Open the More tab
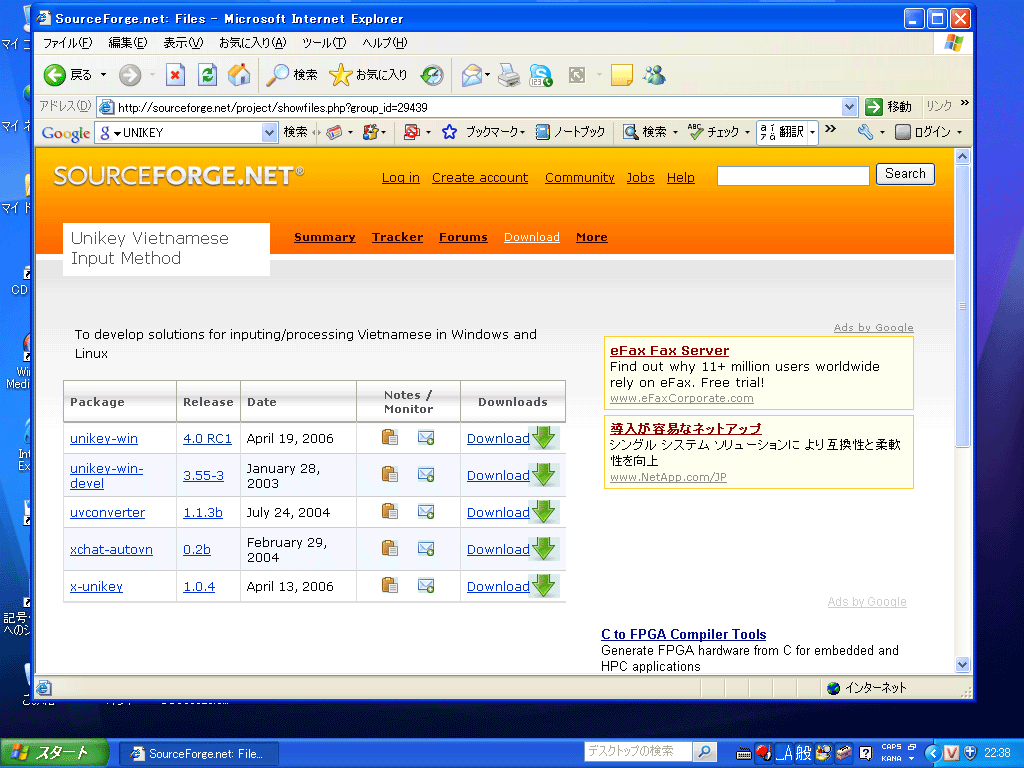The image size is (1024, 768). pyautogui.click(x=592, y=237)
